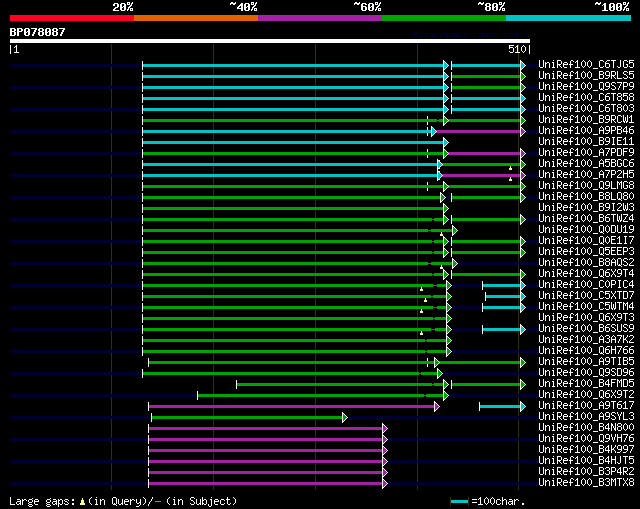Open hit UniRef100_B9IE11

click(586, 142)
